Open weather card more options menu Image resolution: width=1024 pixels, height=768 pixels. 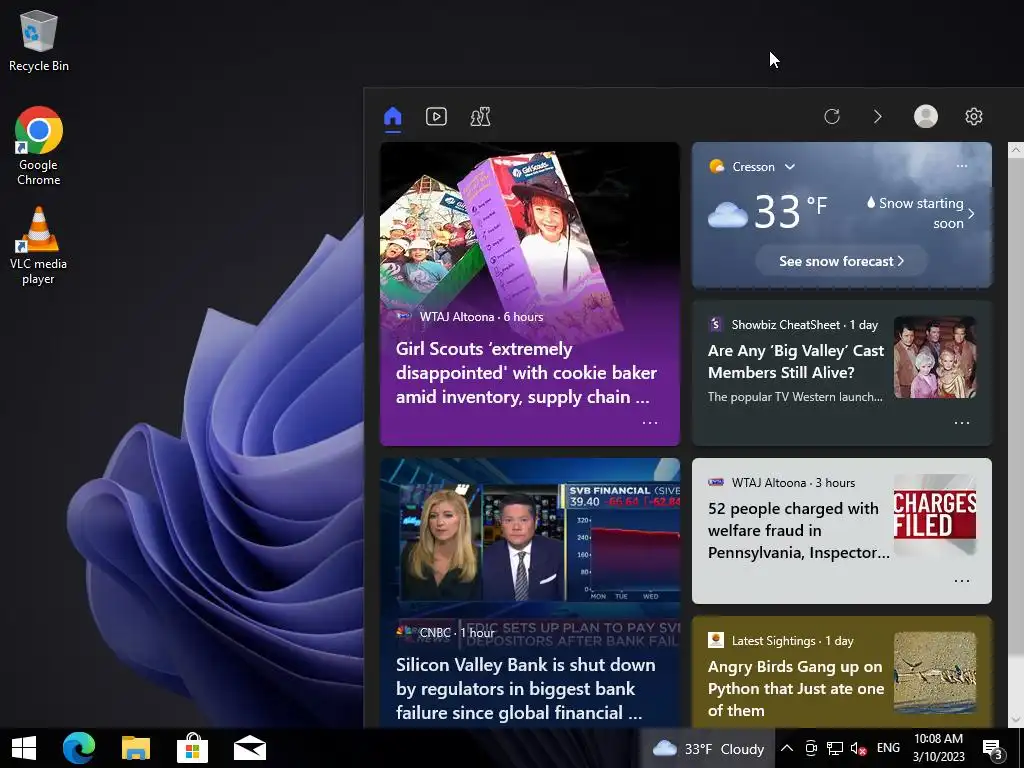pyautogui.click(x=961, y=166)
